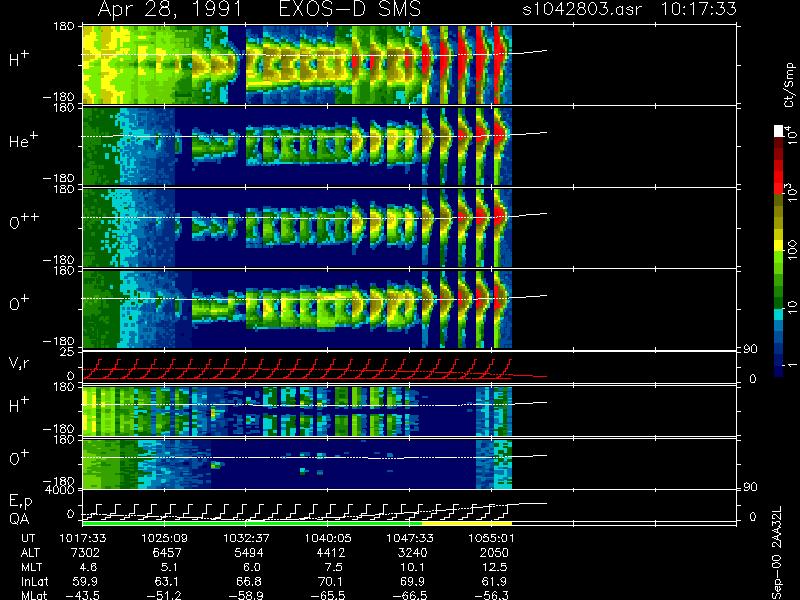Click the 'O++' panel label

coord(24,220)
